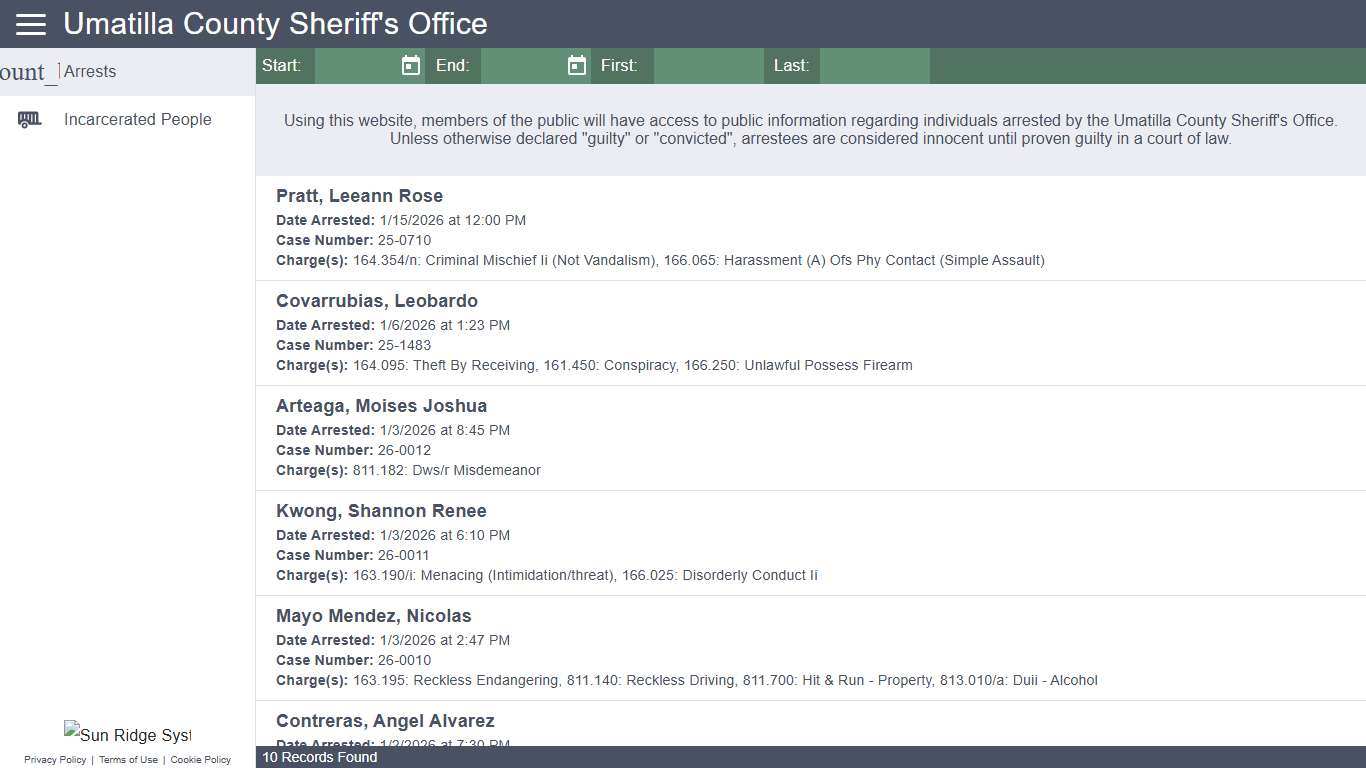Click the Sun Ridge Systems logo image
Screen dimensions: 1366x768
pyautogui.click(x=127, y=734)
